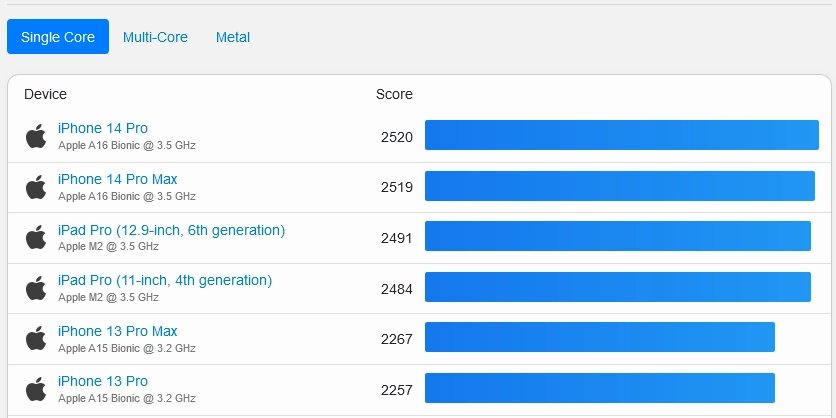Open the iPhone 13 Pro link
This screenshot has height=418, width=836.
pyautogui.click(x=103, y=381)
